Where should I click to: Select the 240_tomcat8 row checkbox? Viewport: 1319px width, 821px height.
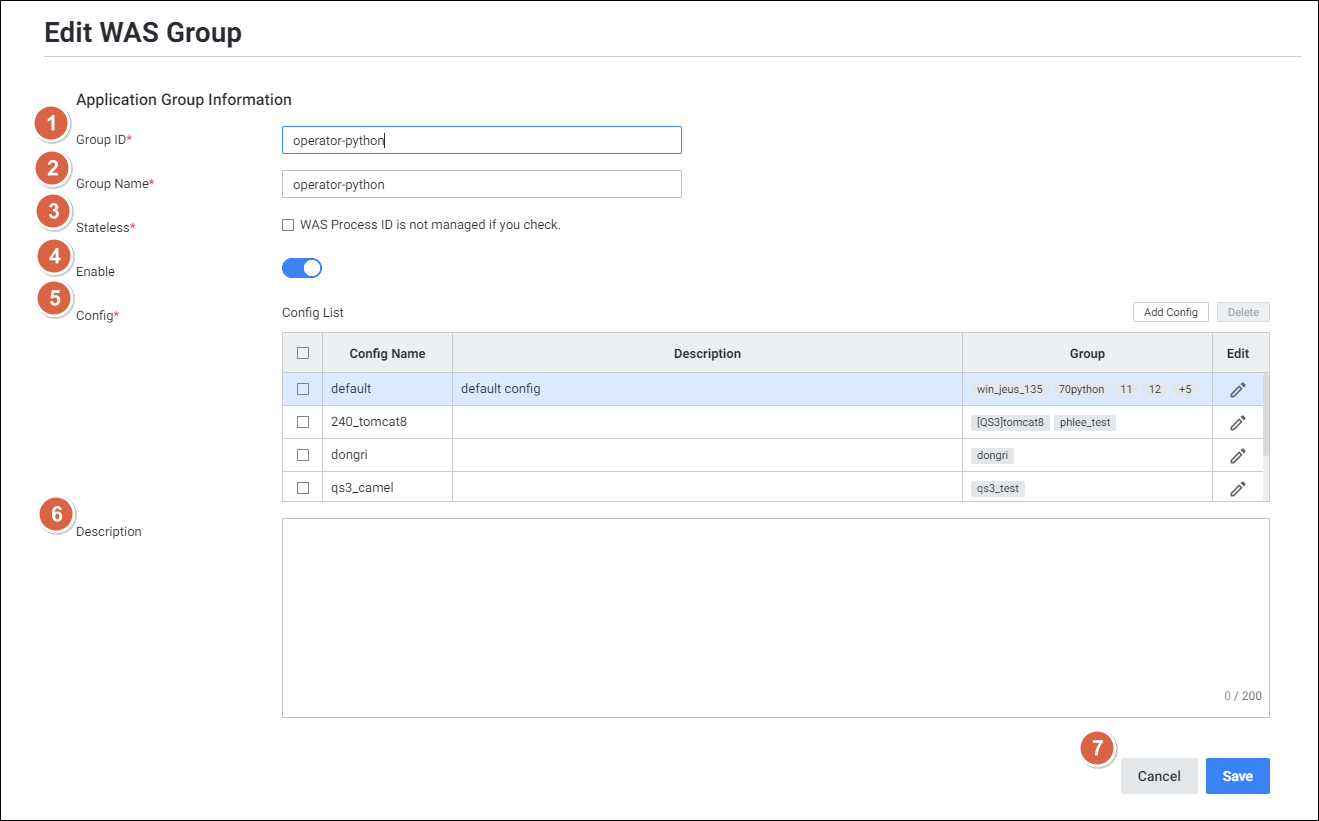click(303, 422)
